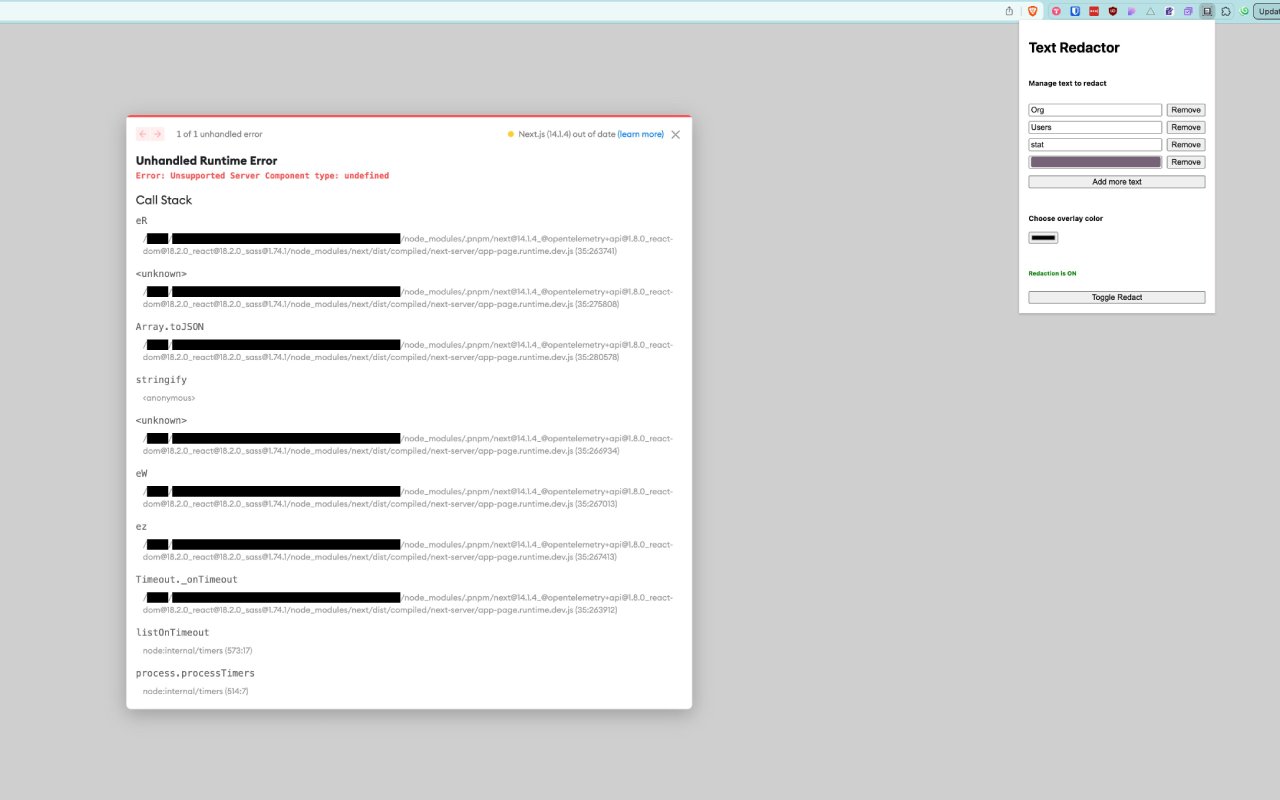Go to previous error with left arrow
Screen dimensions: 1280x800
pyautogui.click(x=142, y=134)
